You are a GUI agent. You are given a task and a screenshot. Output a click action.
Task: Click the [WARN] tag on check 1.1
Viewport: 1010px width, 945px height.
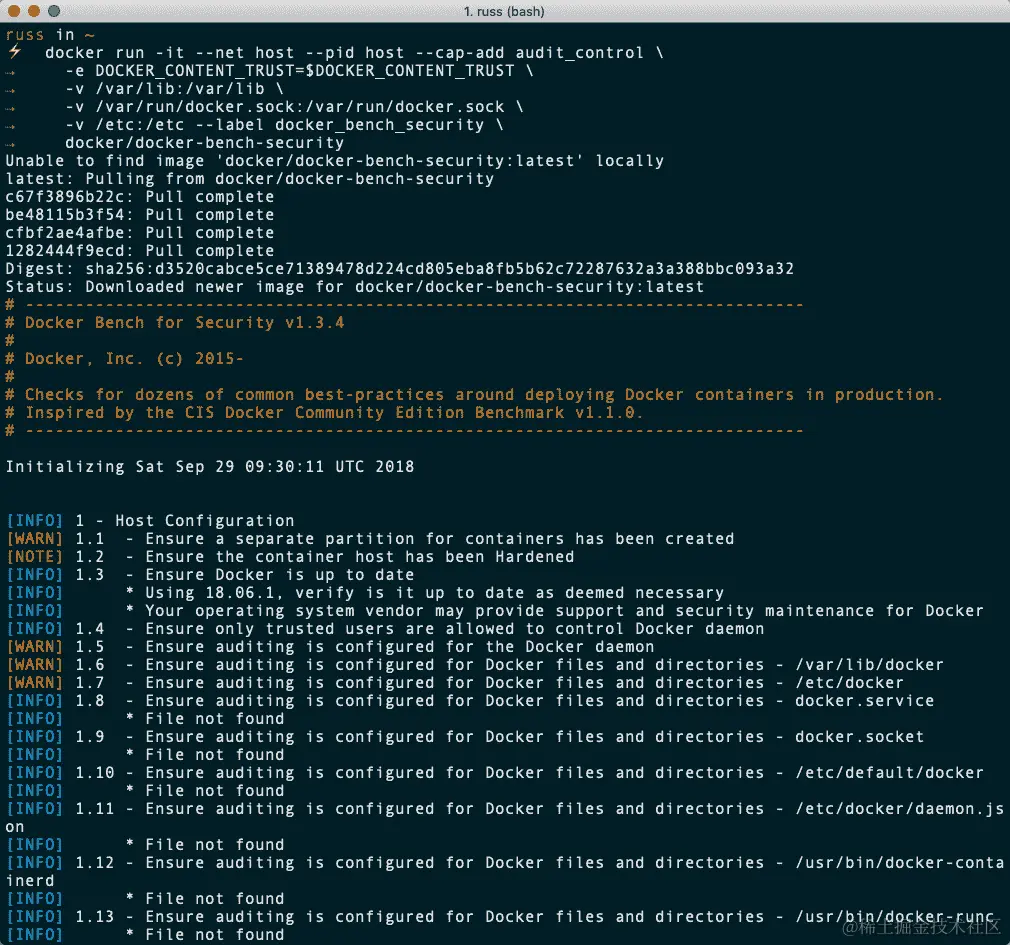coord(35,539)
